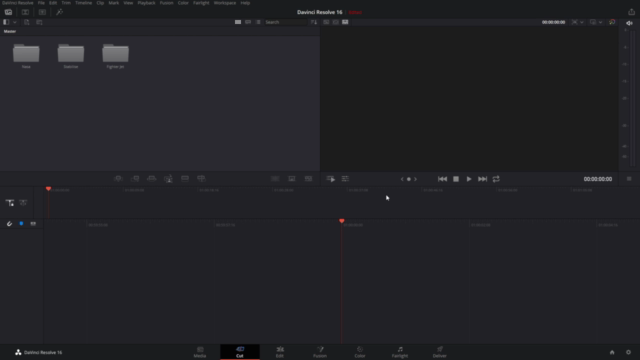Open the viewer options dropdown arrow
The width and height of the screenshot is (640, 360).
(600, 22)
